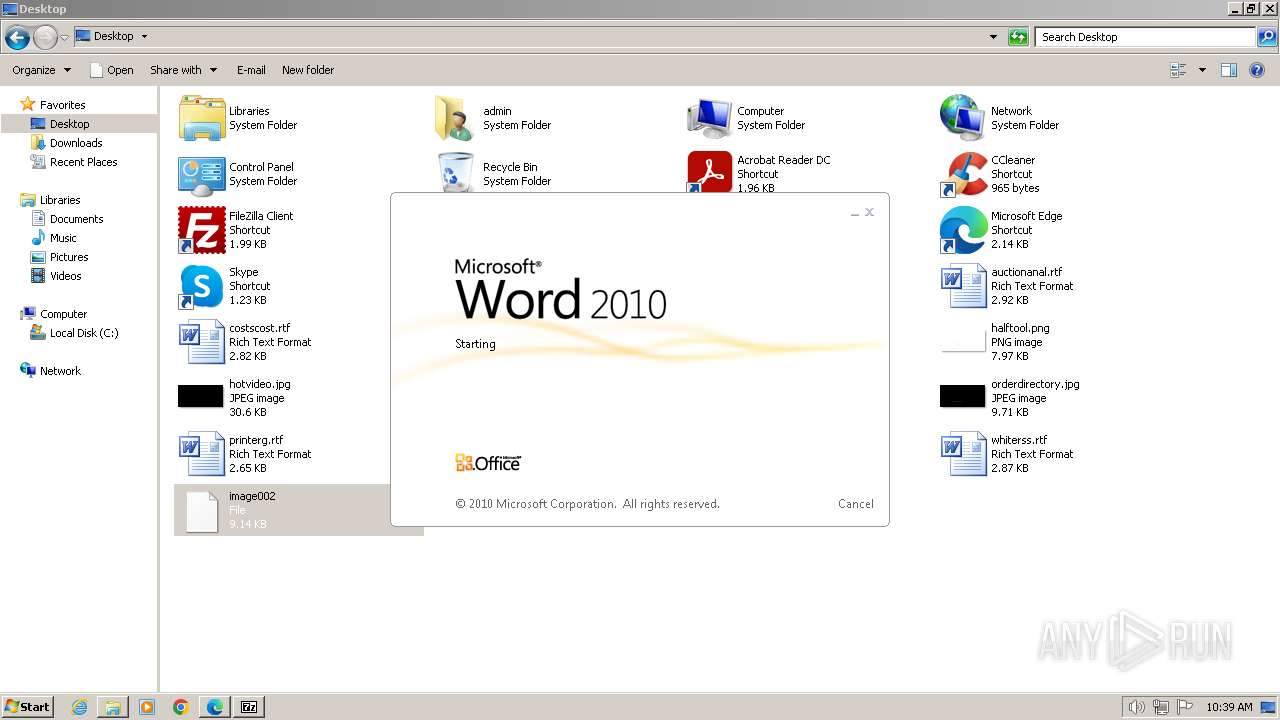The image size is (1280, 720).
Task: Select Network in navigation pane
Action: pos(60,371)
